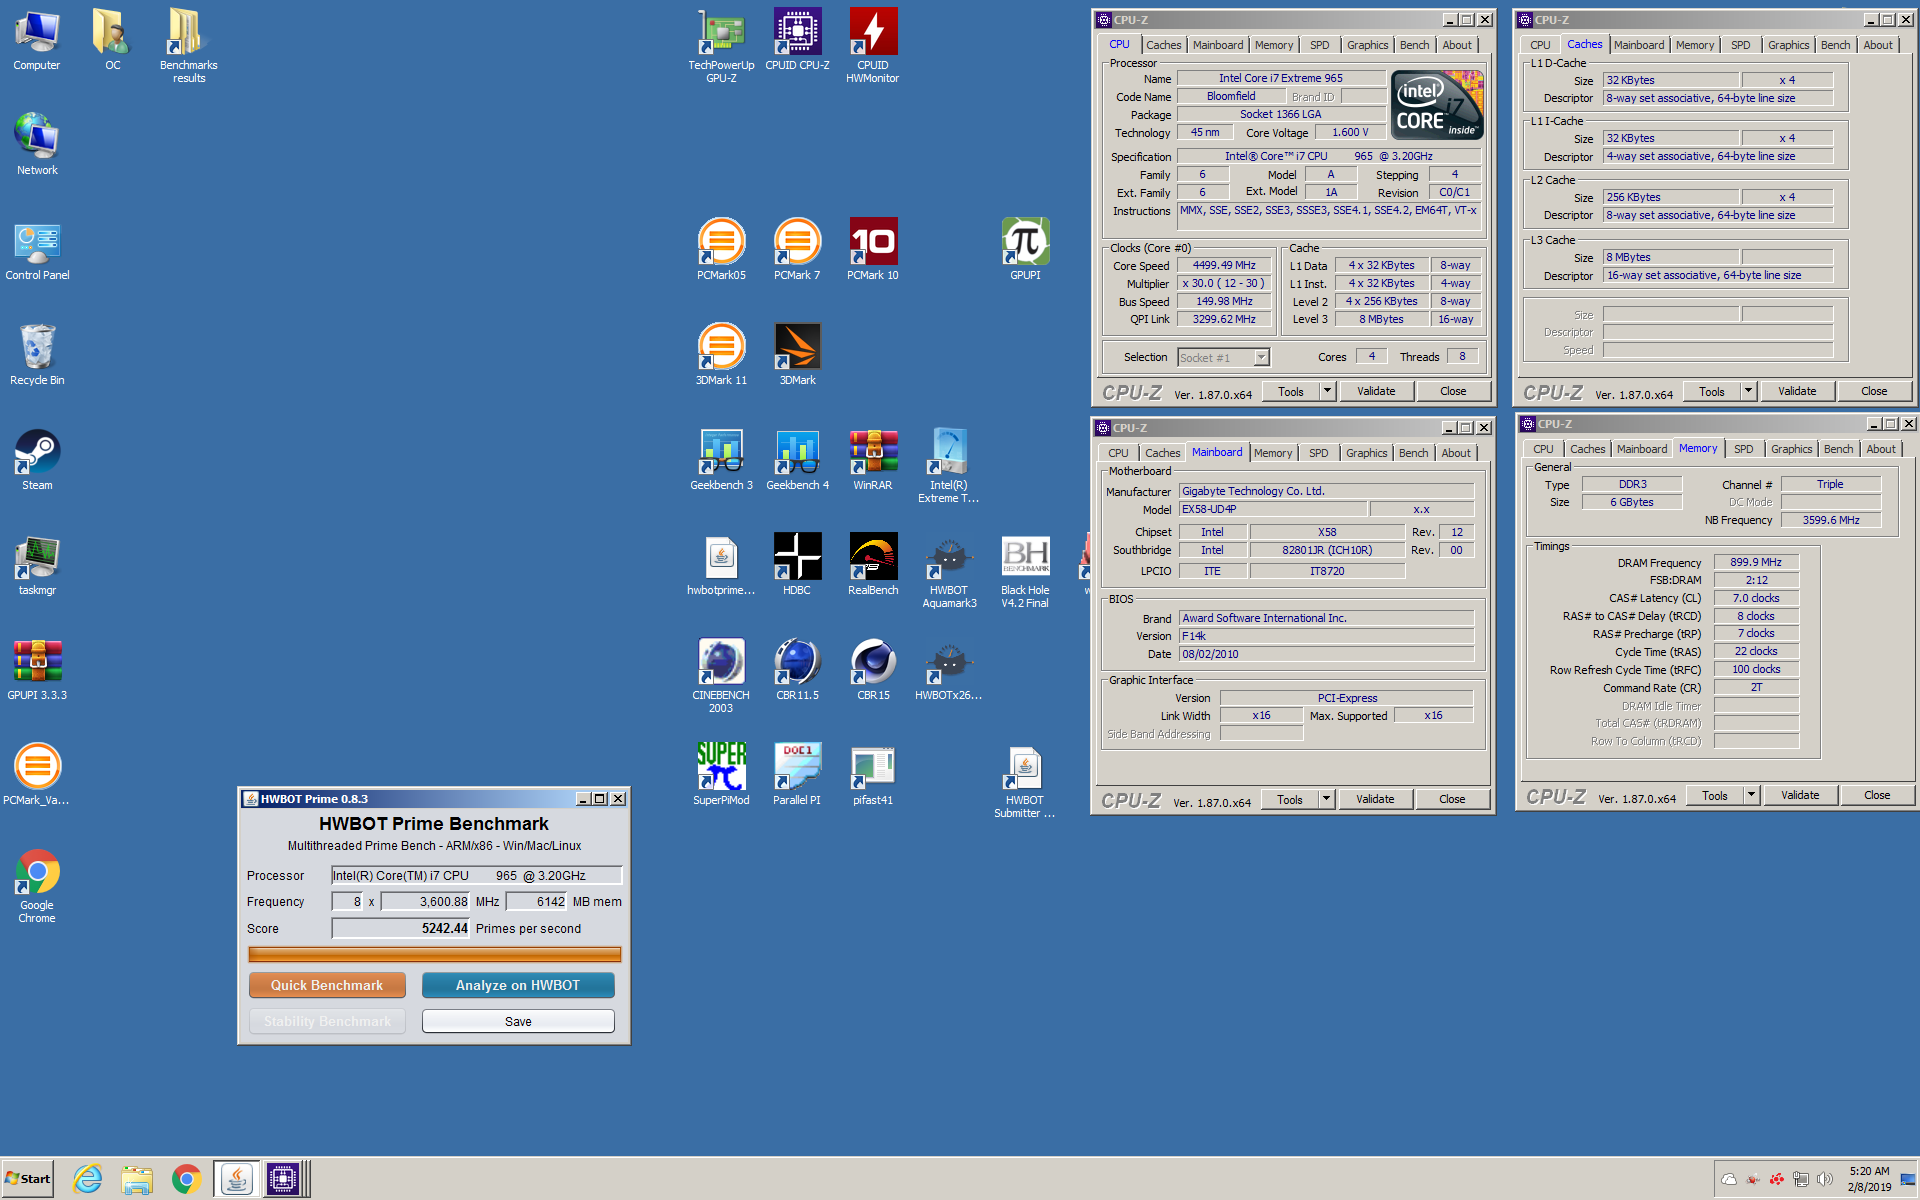
Task: Click the taskbar clock
Action: click(1869, 1179)
